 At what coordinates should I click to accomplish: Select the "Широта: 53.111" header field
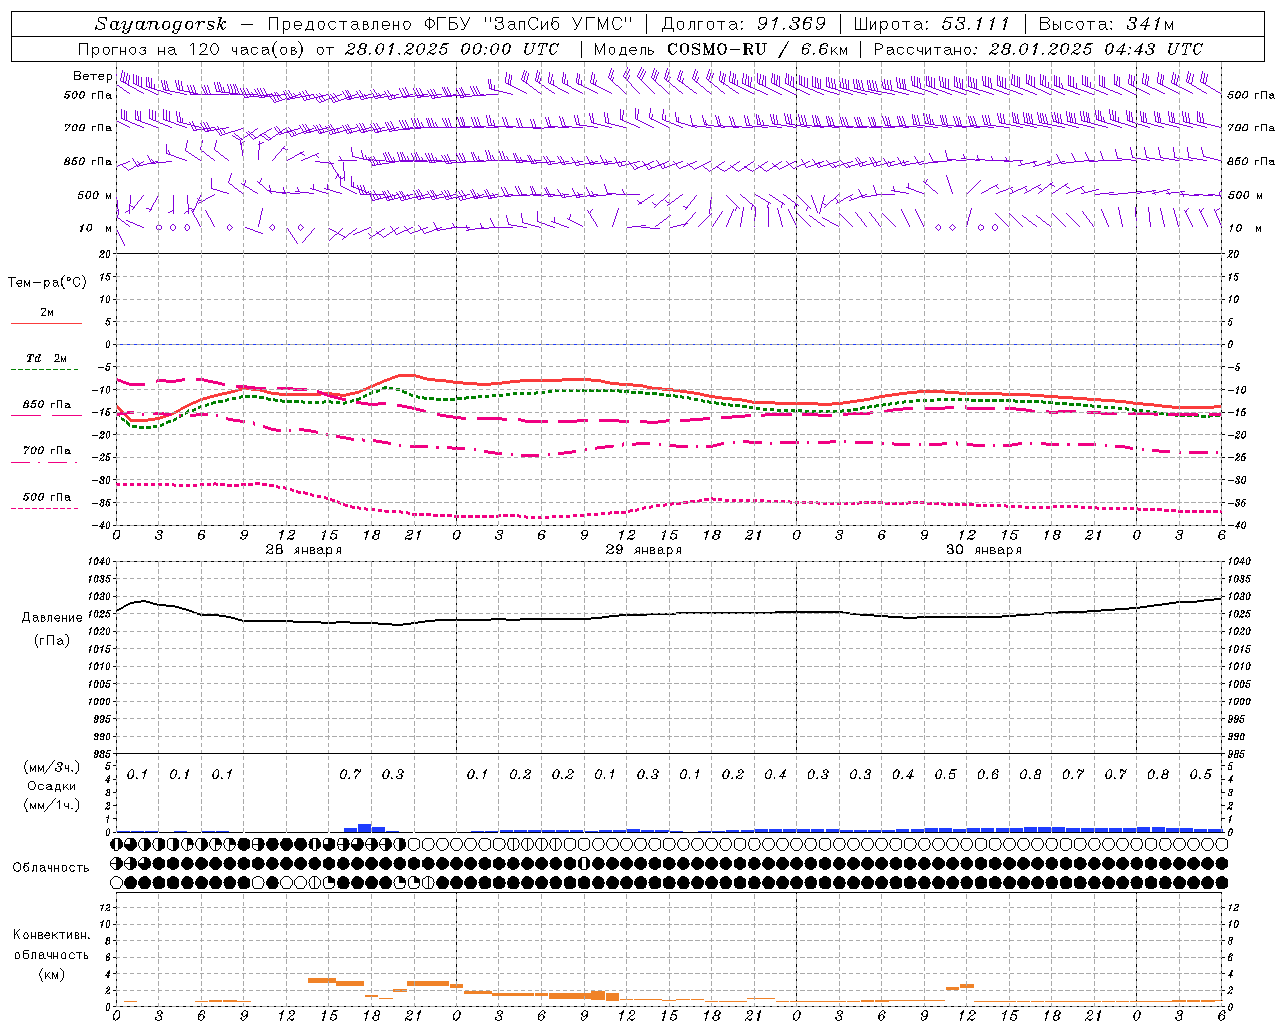click(x=932, y=24)
